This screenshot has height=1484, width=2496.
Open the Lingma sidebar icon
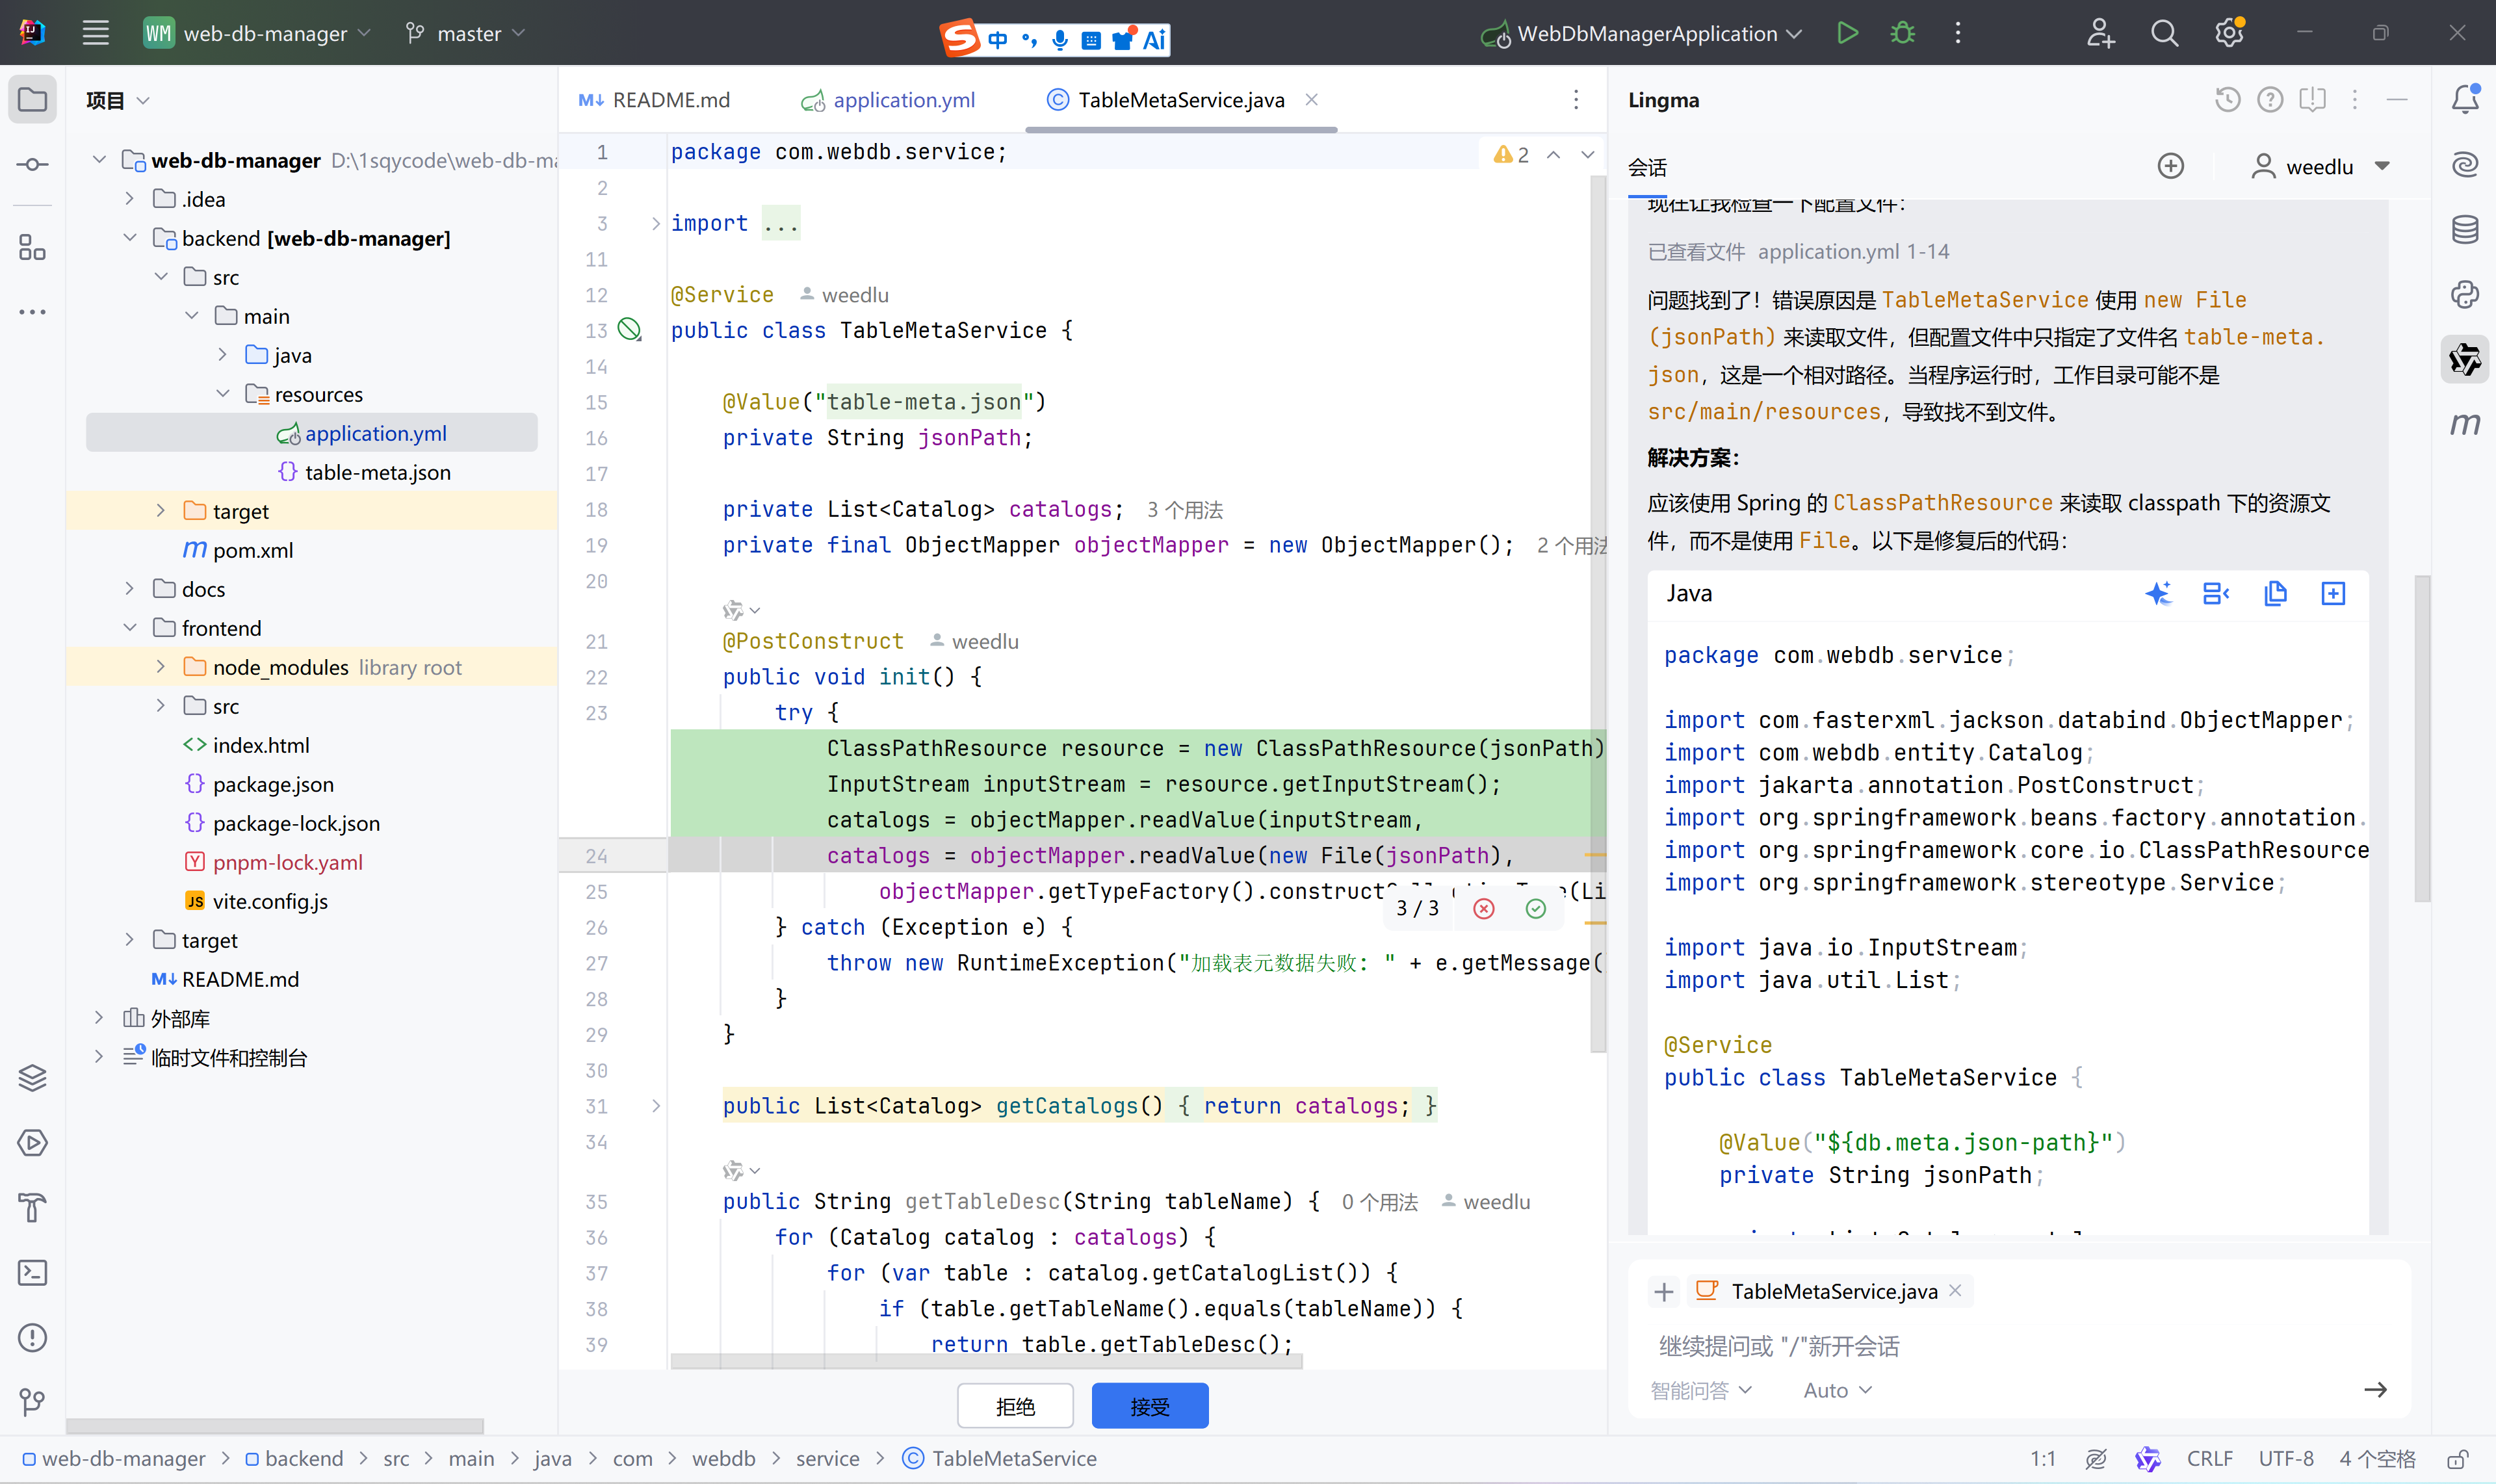2465,359
